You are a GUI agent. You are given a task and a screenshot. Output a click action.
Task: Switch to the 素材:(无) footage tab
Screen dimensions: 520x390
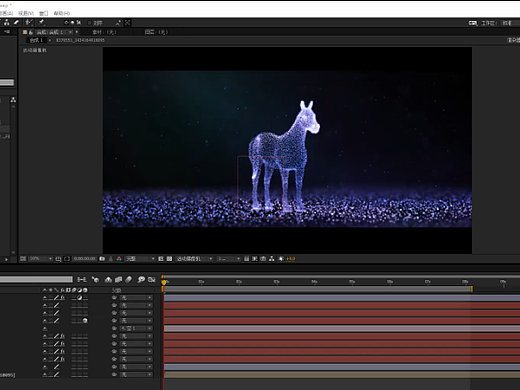(104, 32)
